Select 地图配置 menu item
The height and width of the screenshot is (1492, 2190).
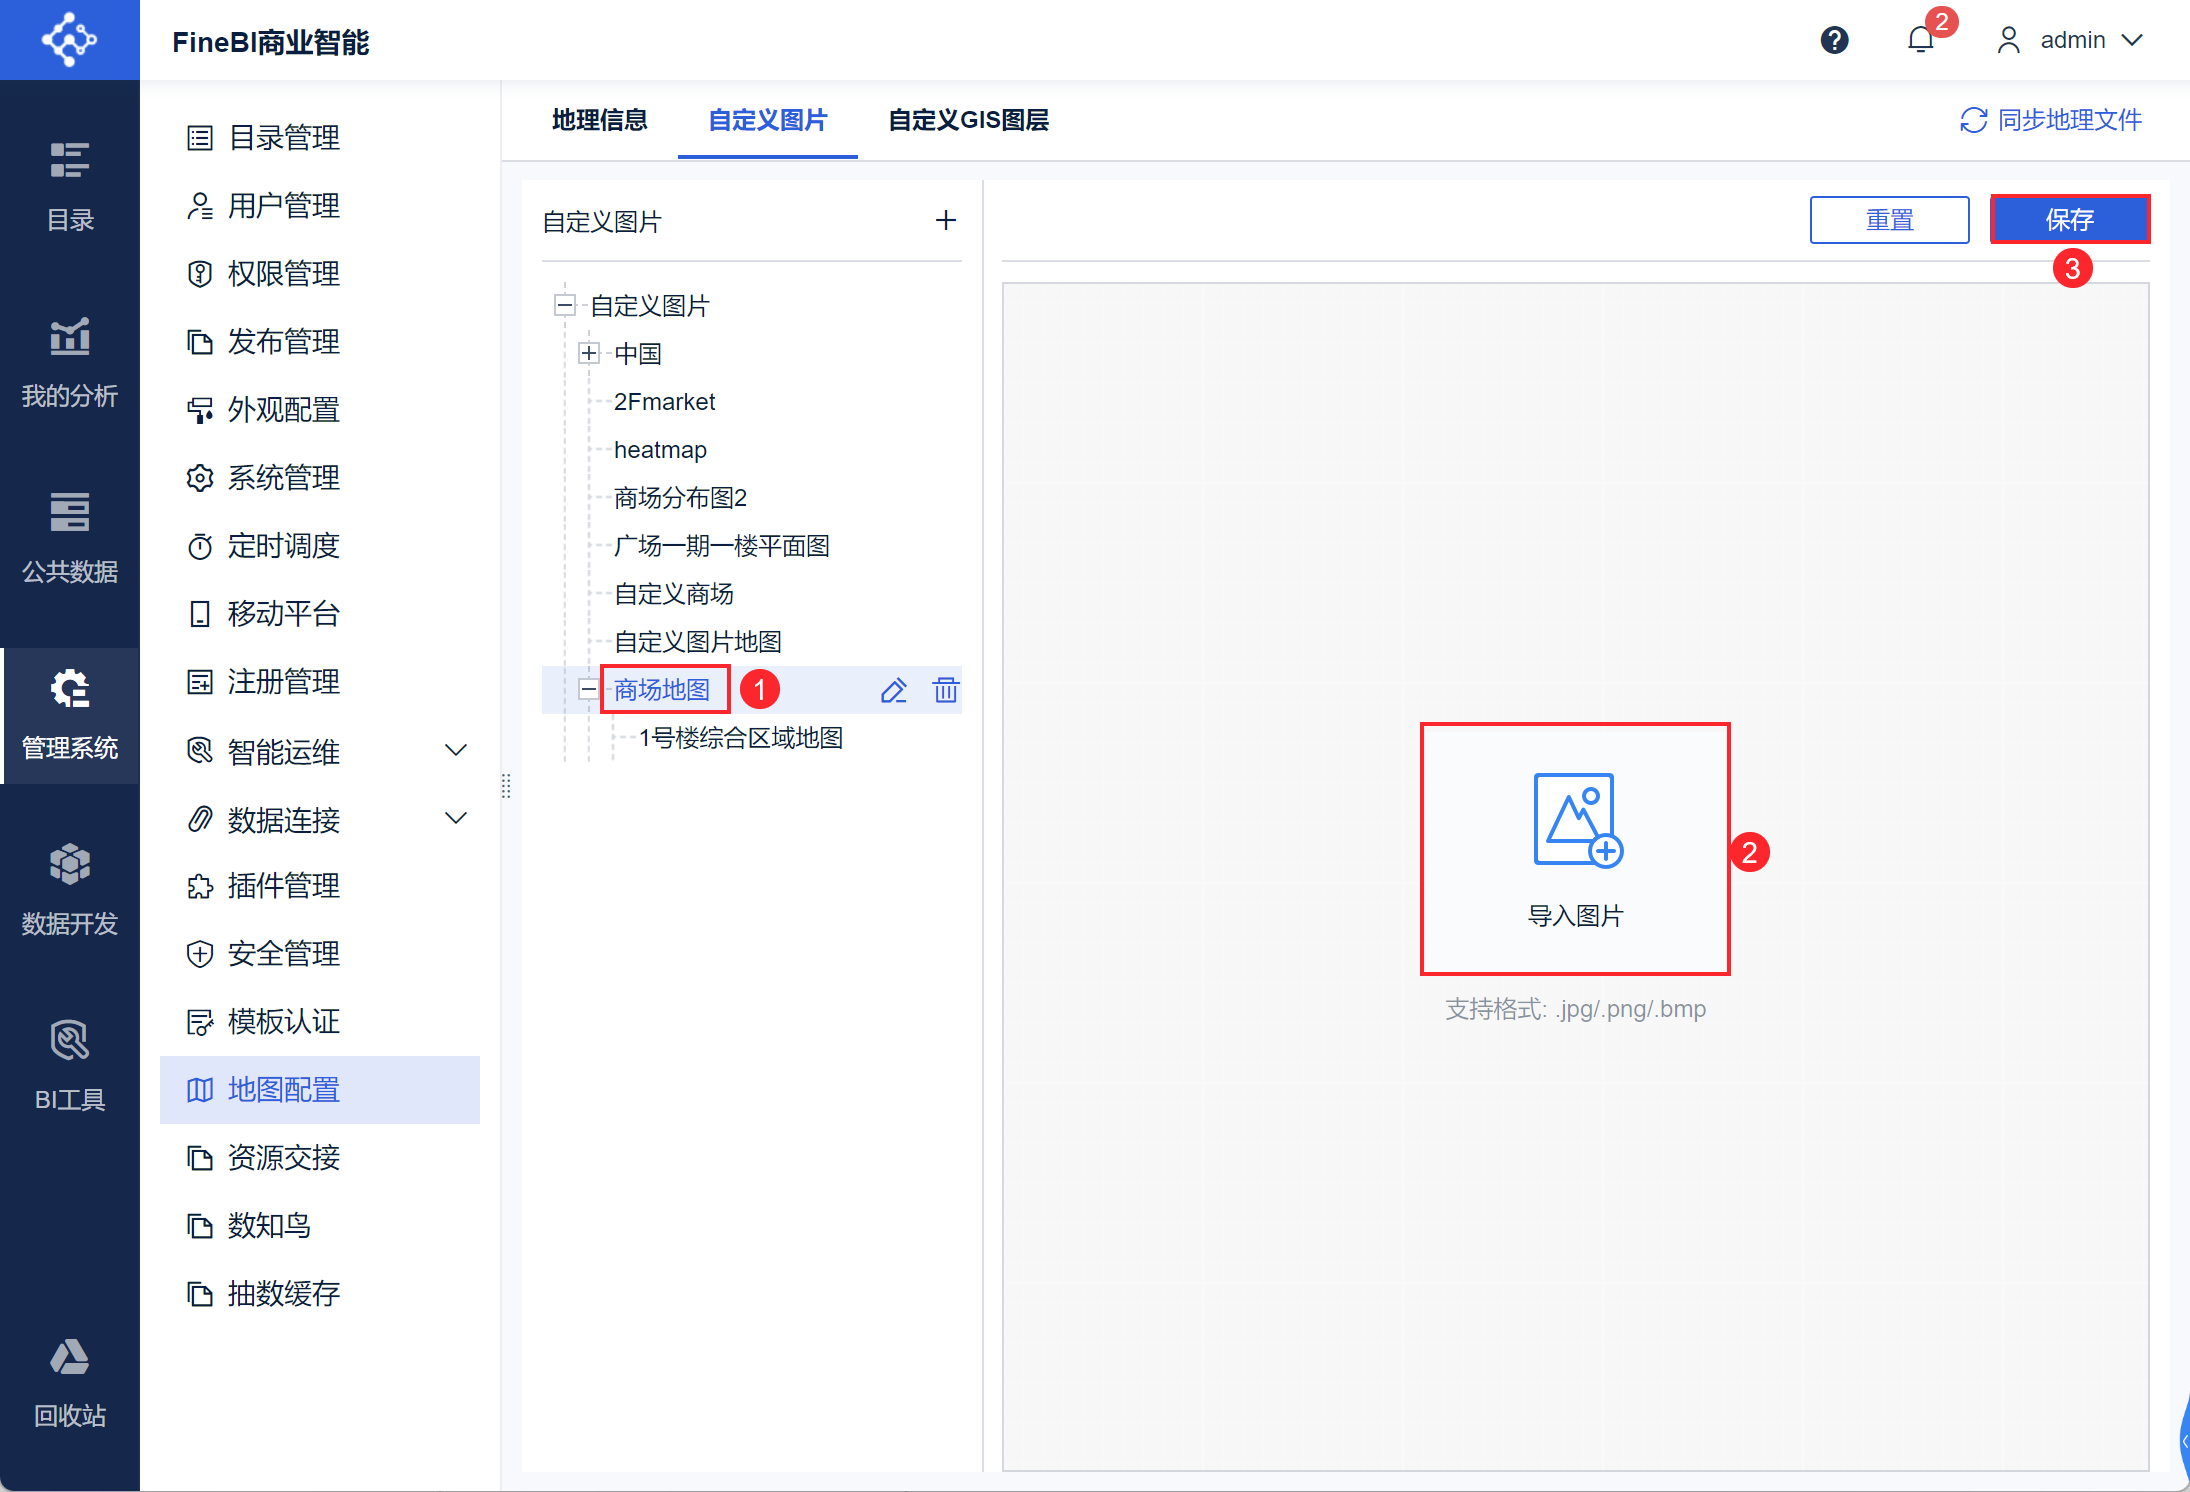click(320, 1090)
